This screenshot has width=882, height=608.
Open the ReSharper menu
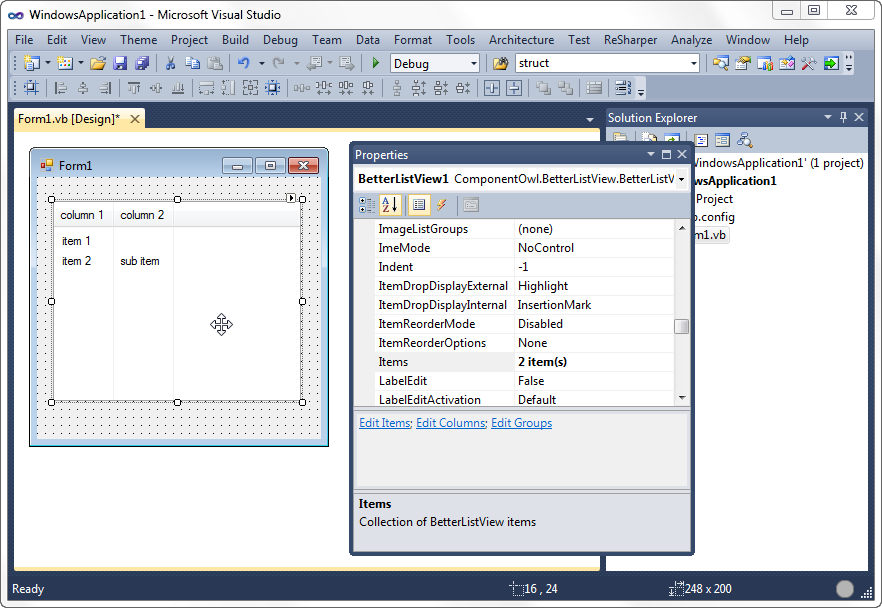click(630, 40)
